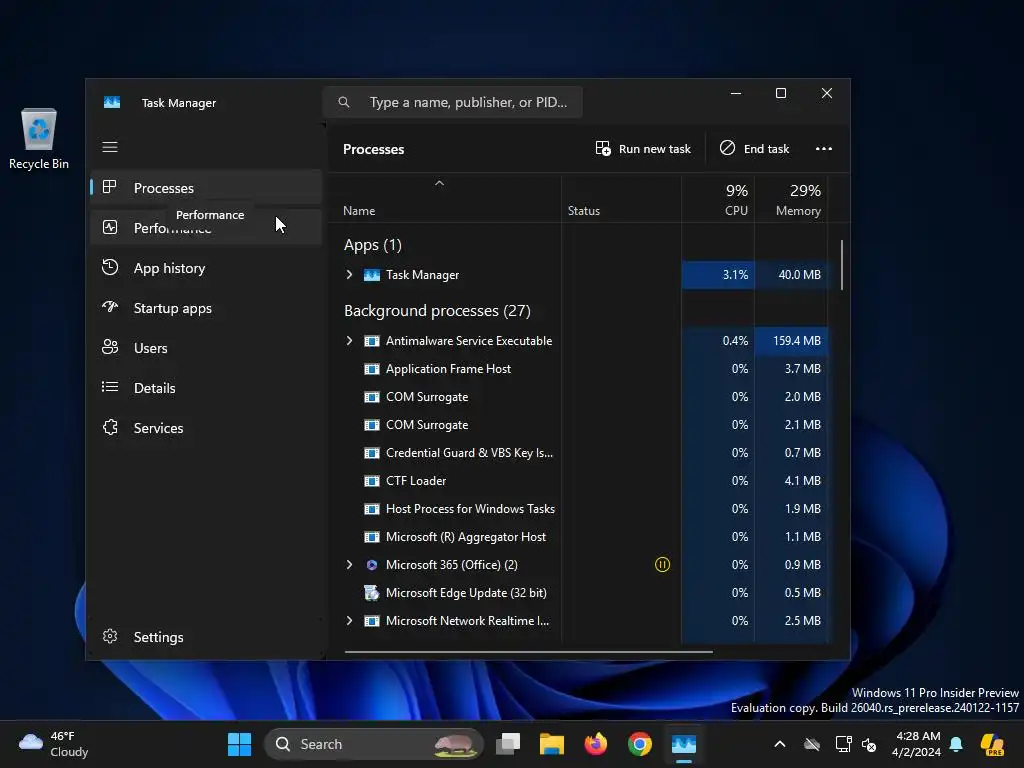Screen dimensions: 1024x768
Task: Click the search magnifier icon in Task Manager
Action: (x=344, y=102)
